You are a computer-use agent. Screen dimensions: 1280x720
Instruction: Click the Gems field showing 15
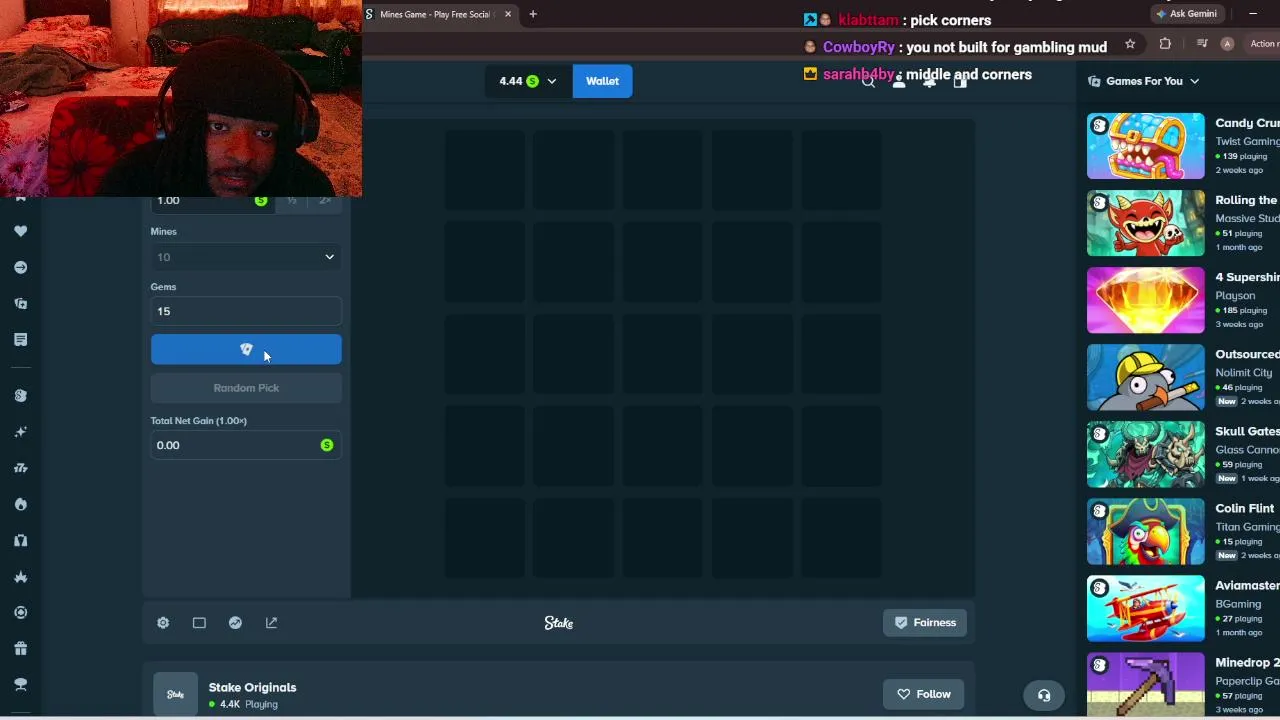point(246,311)
